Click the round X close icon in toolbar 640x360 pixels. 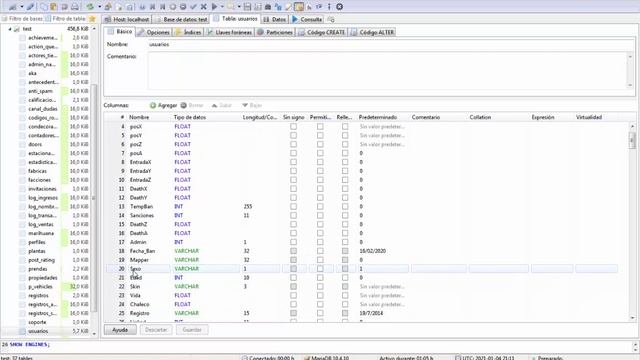tap(340, 7)
